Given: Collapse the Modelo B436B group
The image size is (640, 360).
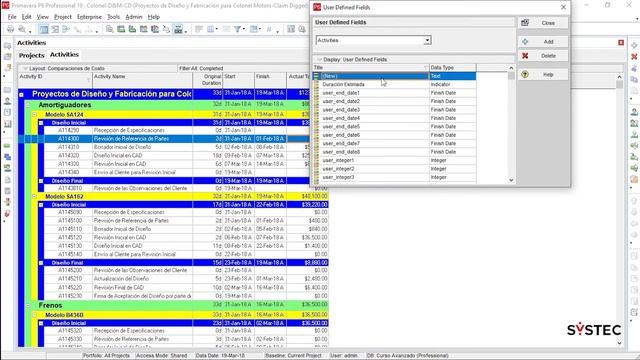Looking at the screenshot, I should [35, 315].
